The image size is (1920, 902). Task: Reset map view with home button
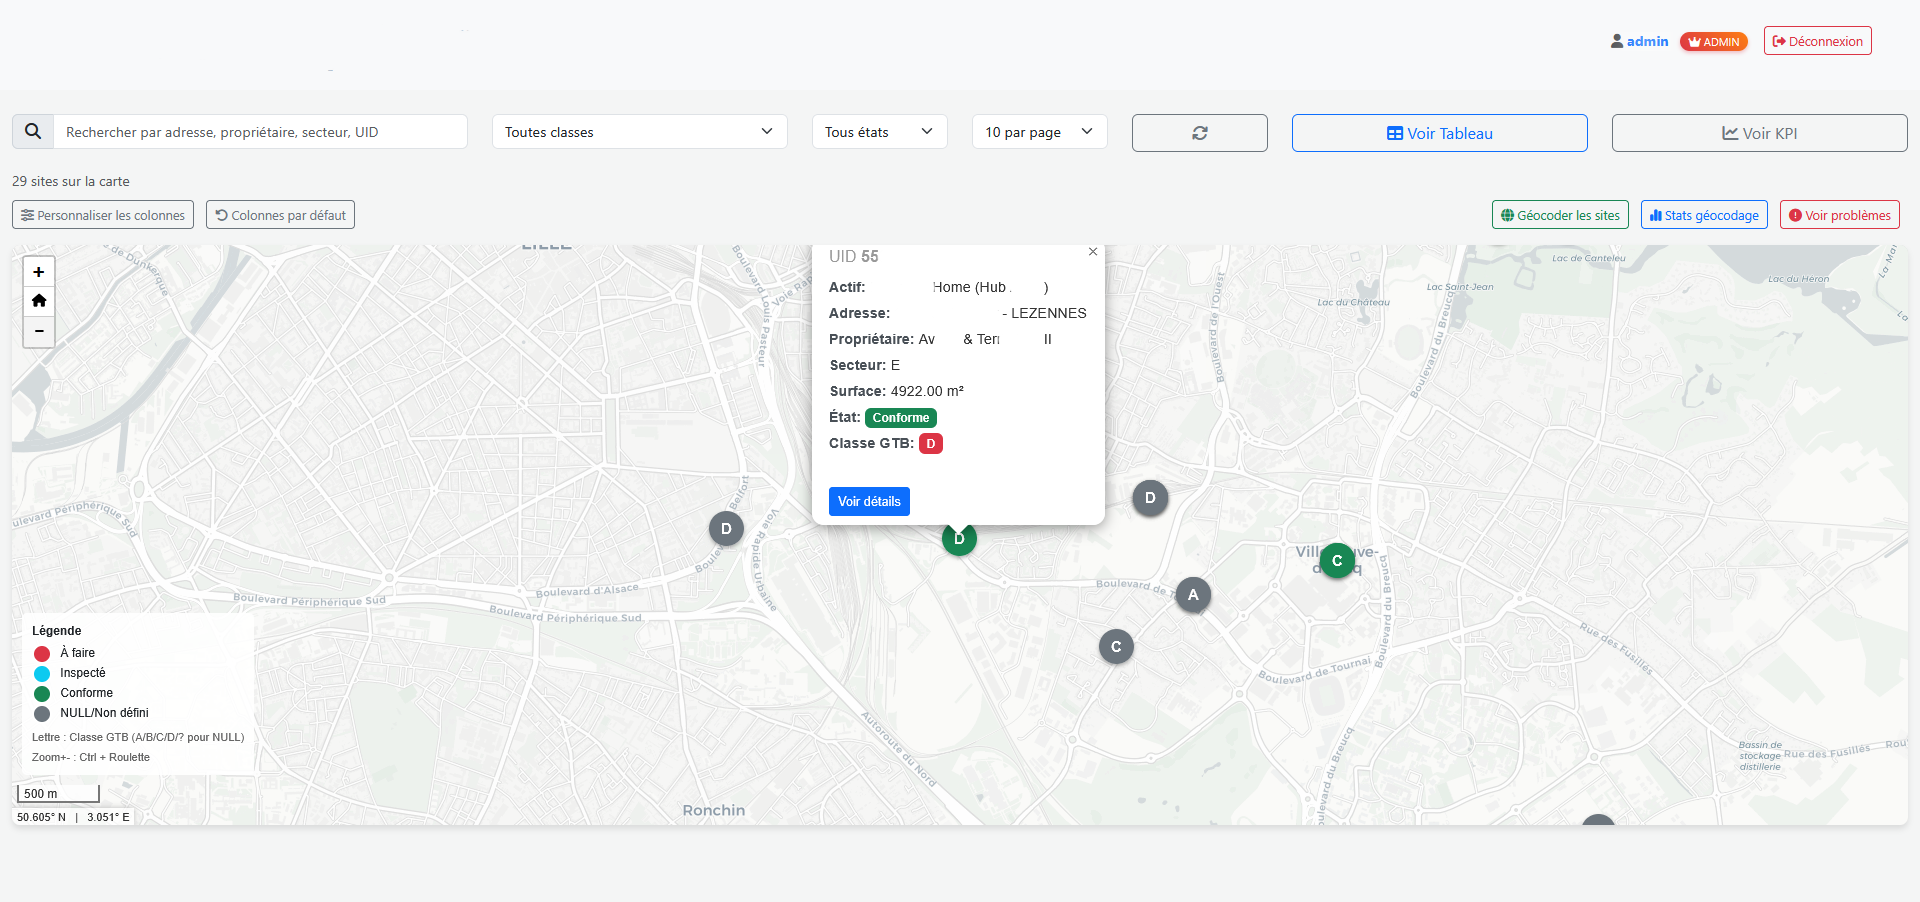point(39,301)
